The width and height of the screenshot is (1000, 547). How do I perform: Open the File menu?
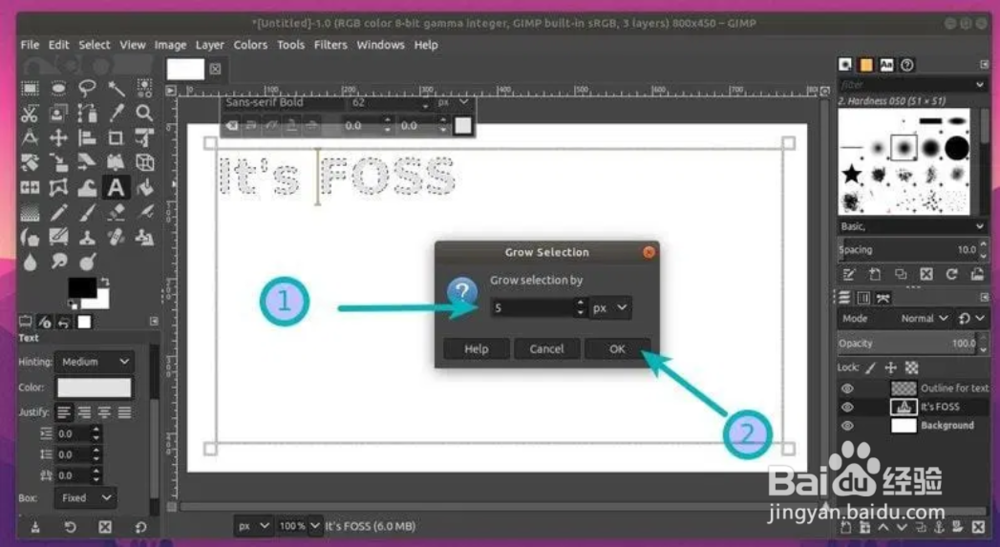tap(29, 45)
